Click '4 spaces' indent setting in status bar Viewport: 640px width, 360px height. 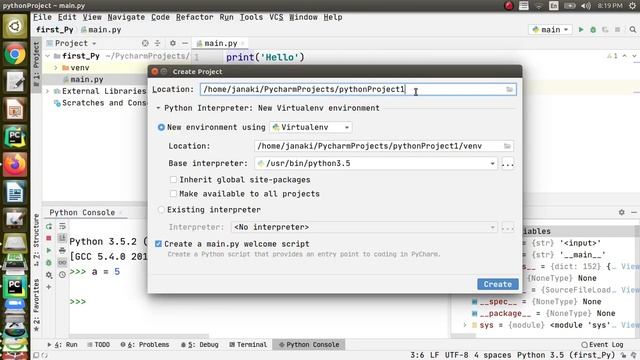pos(492,355)
